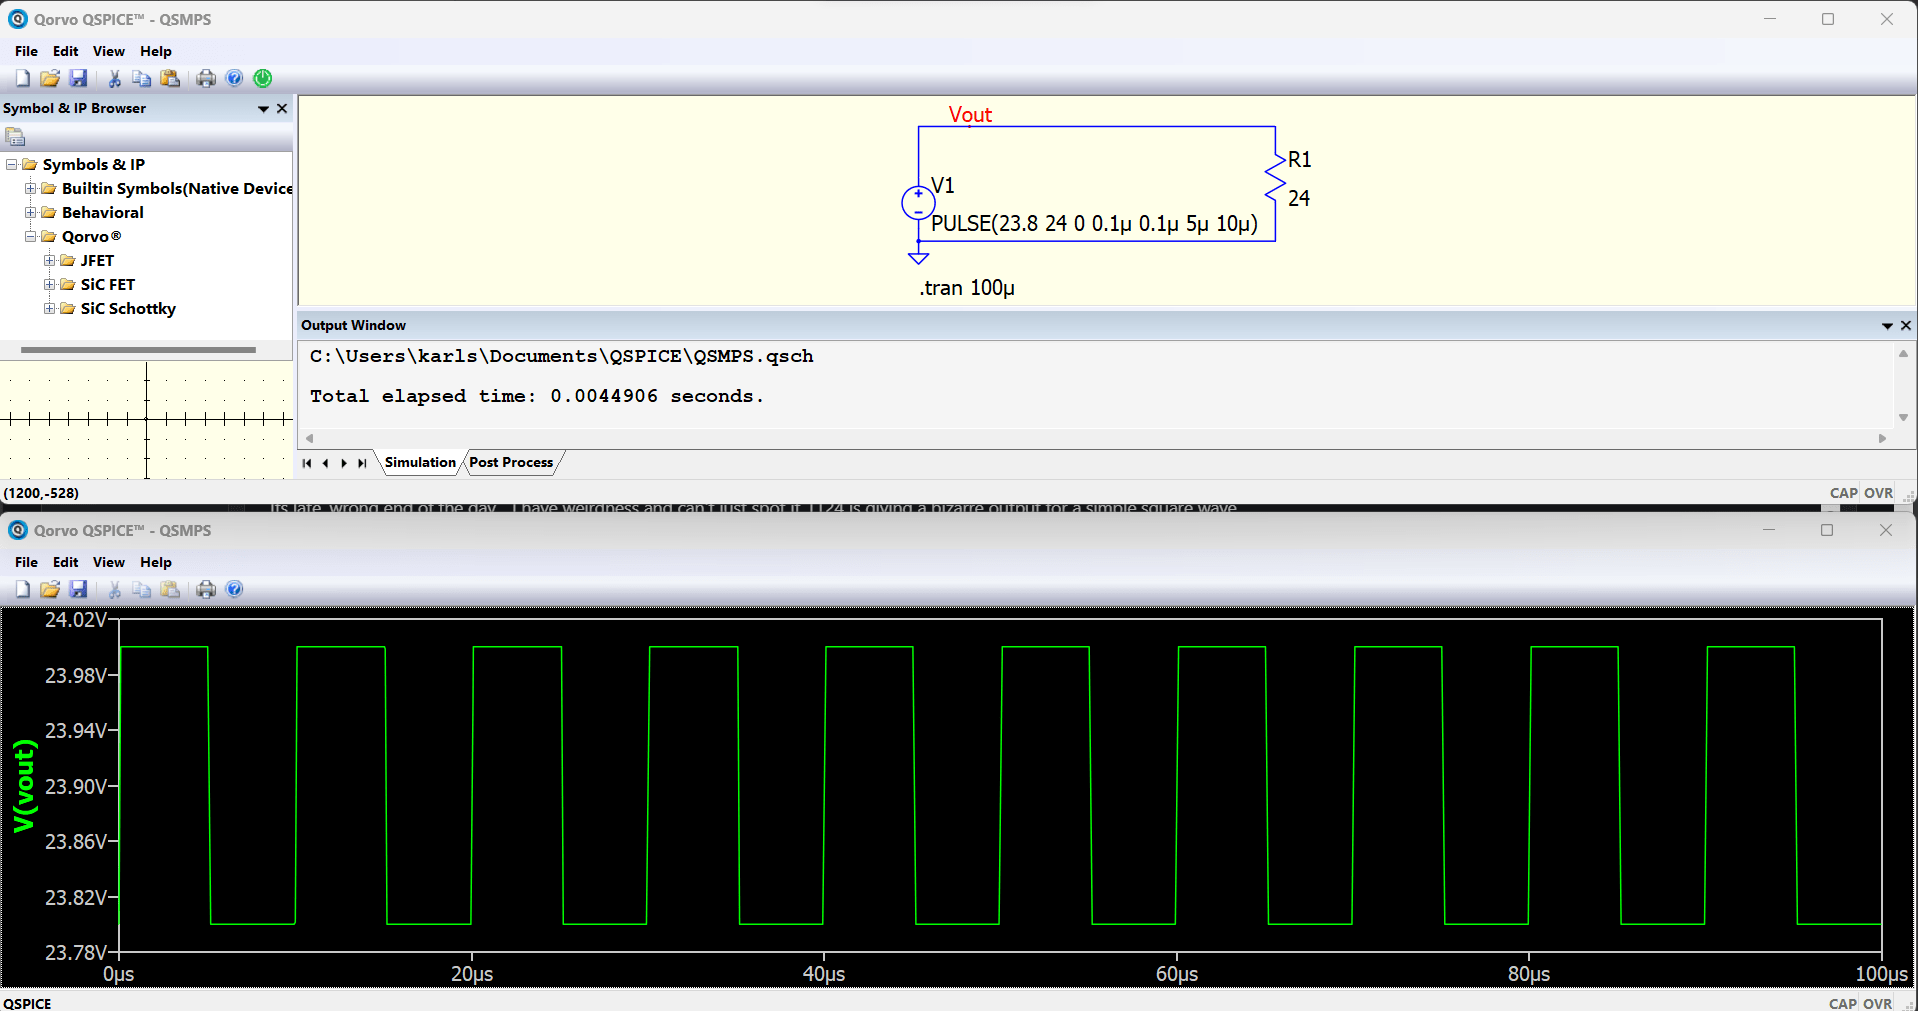This screenshot has width=1918, height=1011.
Task: Expand the JFET folder node
Action: (50, 260)
